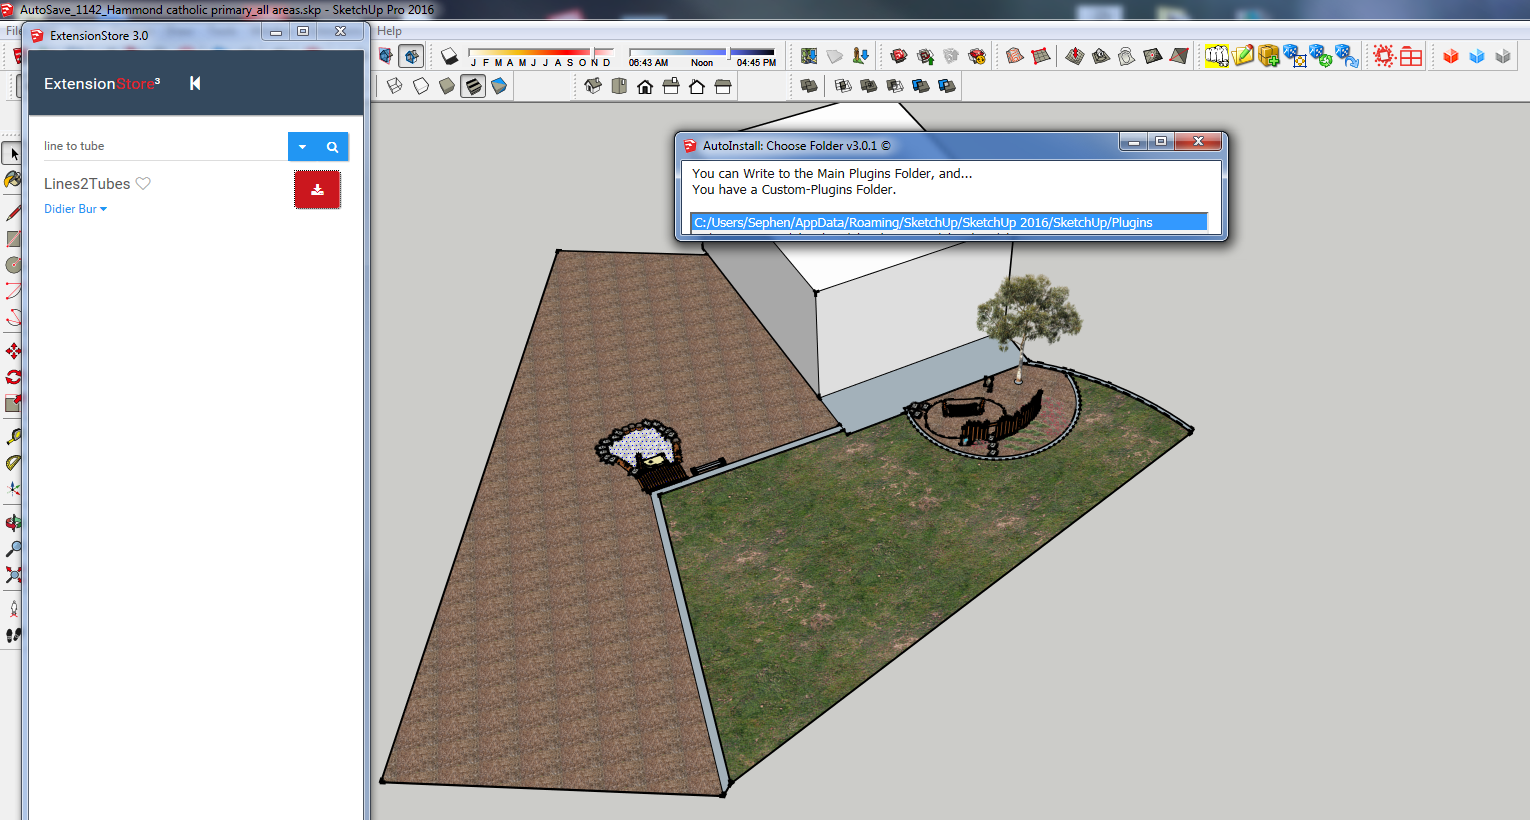Screen dimensions: 1530x820
Task: Choose the Position Camera tool
Action: [x=13, y=609]
